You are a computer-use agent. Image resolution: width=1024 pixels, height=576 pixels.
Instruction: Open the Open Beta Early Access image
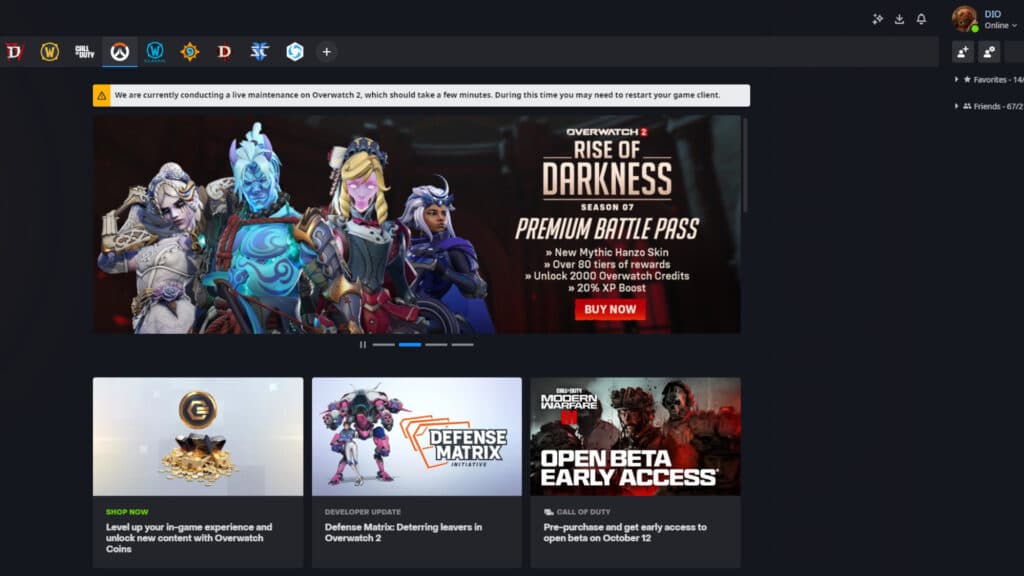click(x=635, y=436)
